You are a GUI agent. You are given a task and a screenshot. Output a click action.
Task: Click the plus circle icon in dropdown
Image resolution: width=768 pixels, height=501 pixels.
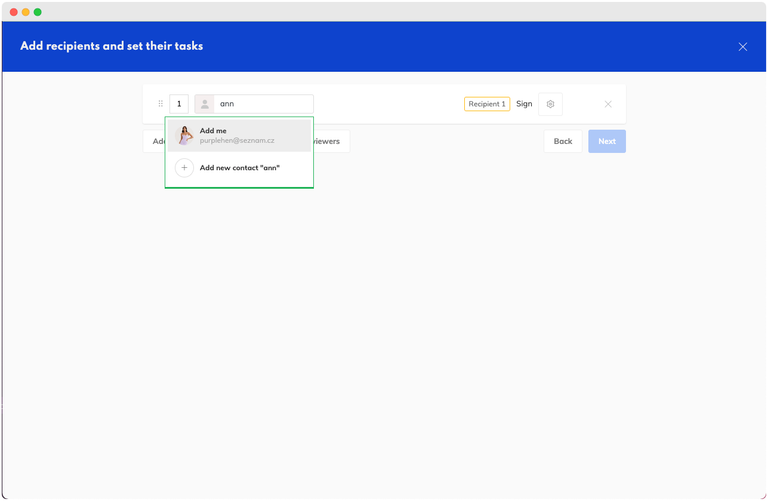[184, 168]
